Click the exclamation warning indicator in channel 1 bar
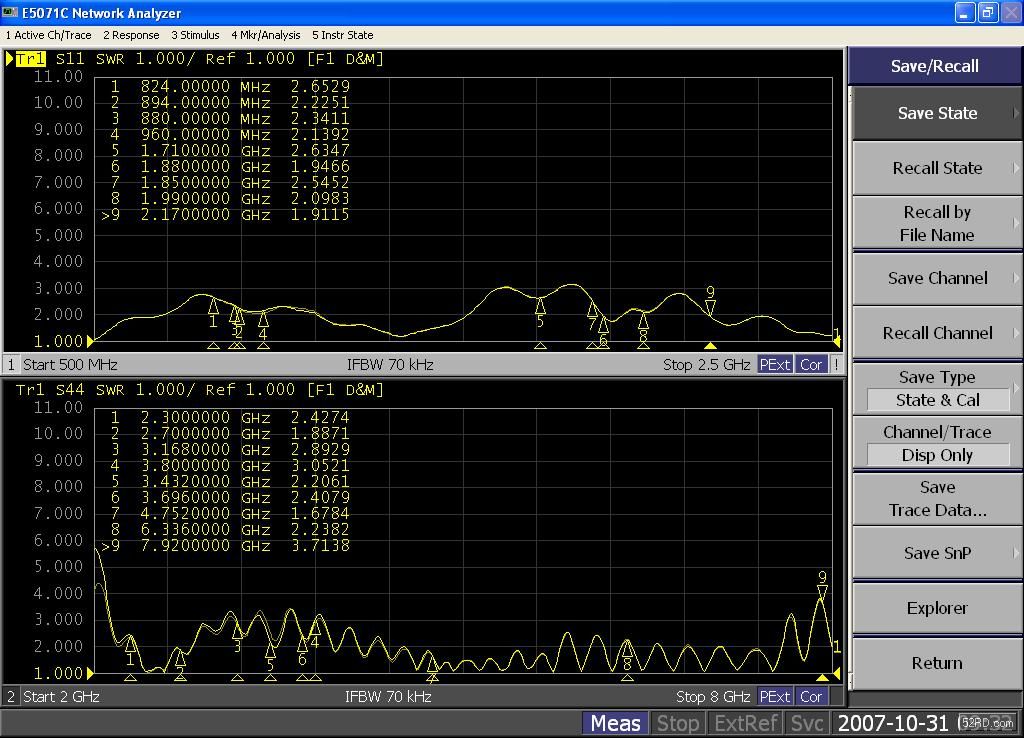This screenshot has width=1024, height=738. click(x=836, y=364)
